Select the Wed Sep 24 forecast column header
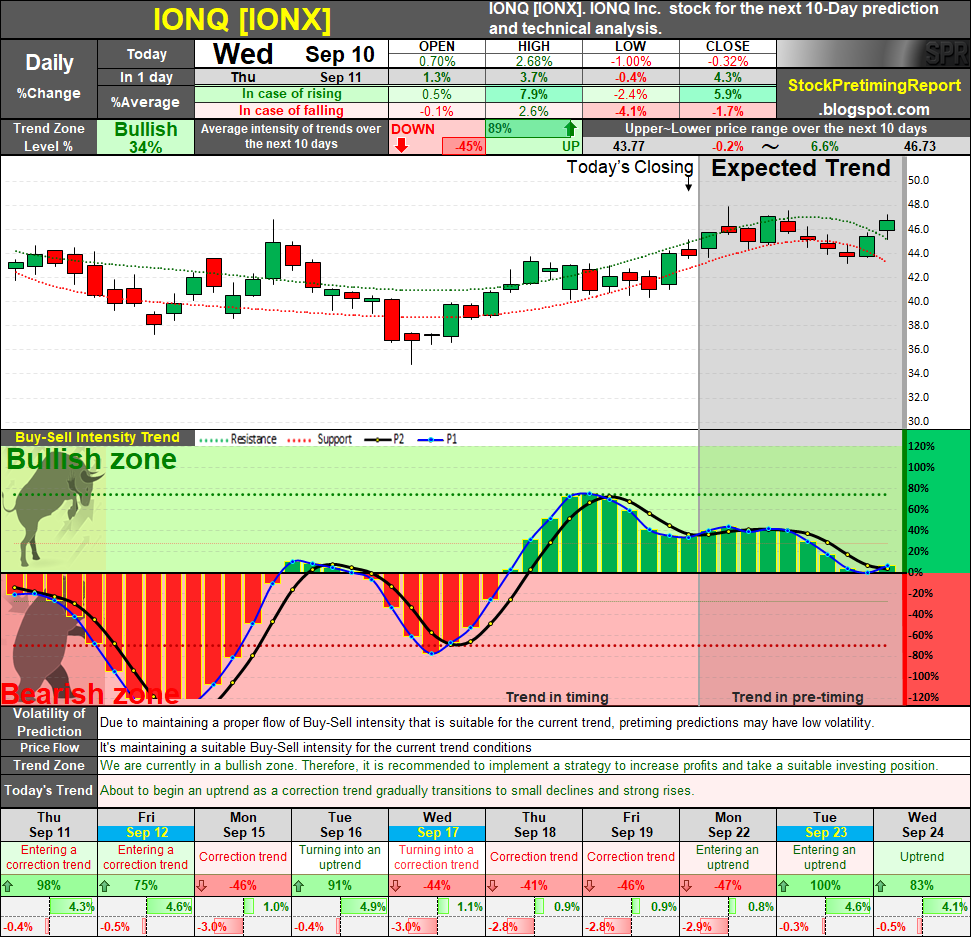This screenshot has width=971, height=937. click(922, 825)
